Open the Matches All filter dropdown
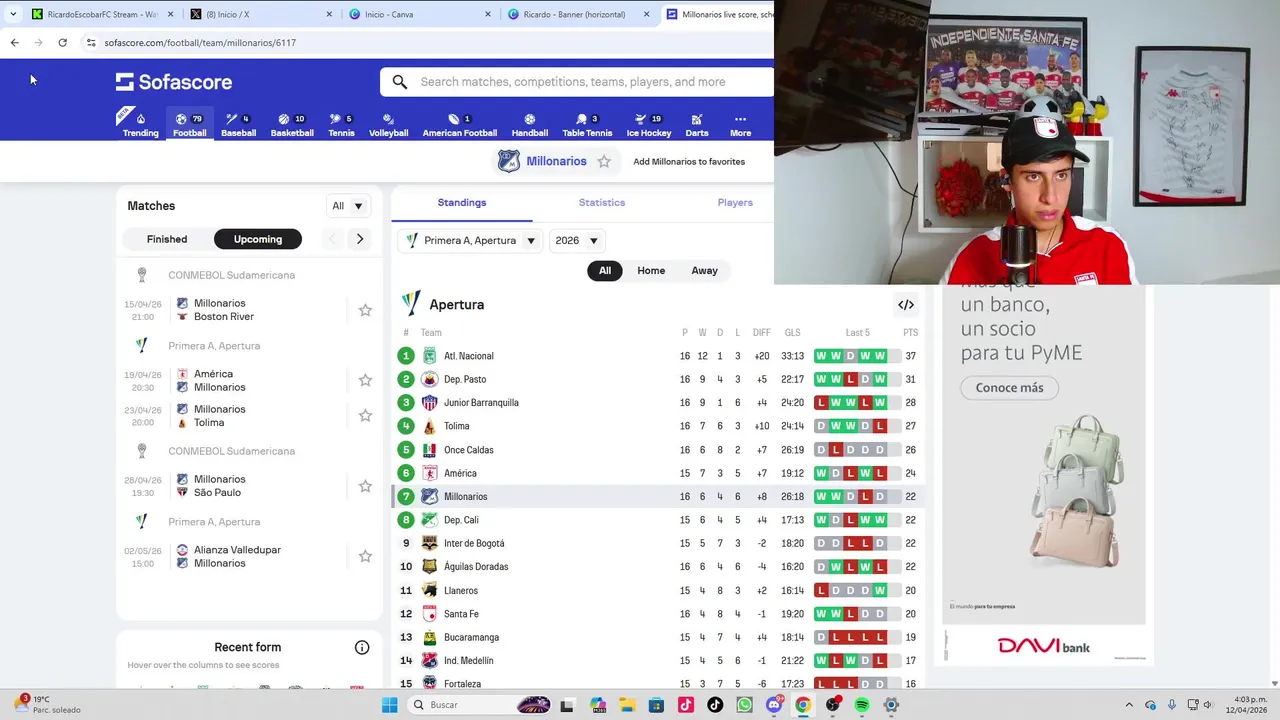The height and width of the screenshot is (720, 1280). tap(349, 206)
